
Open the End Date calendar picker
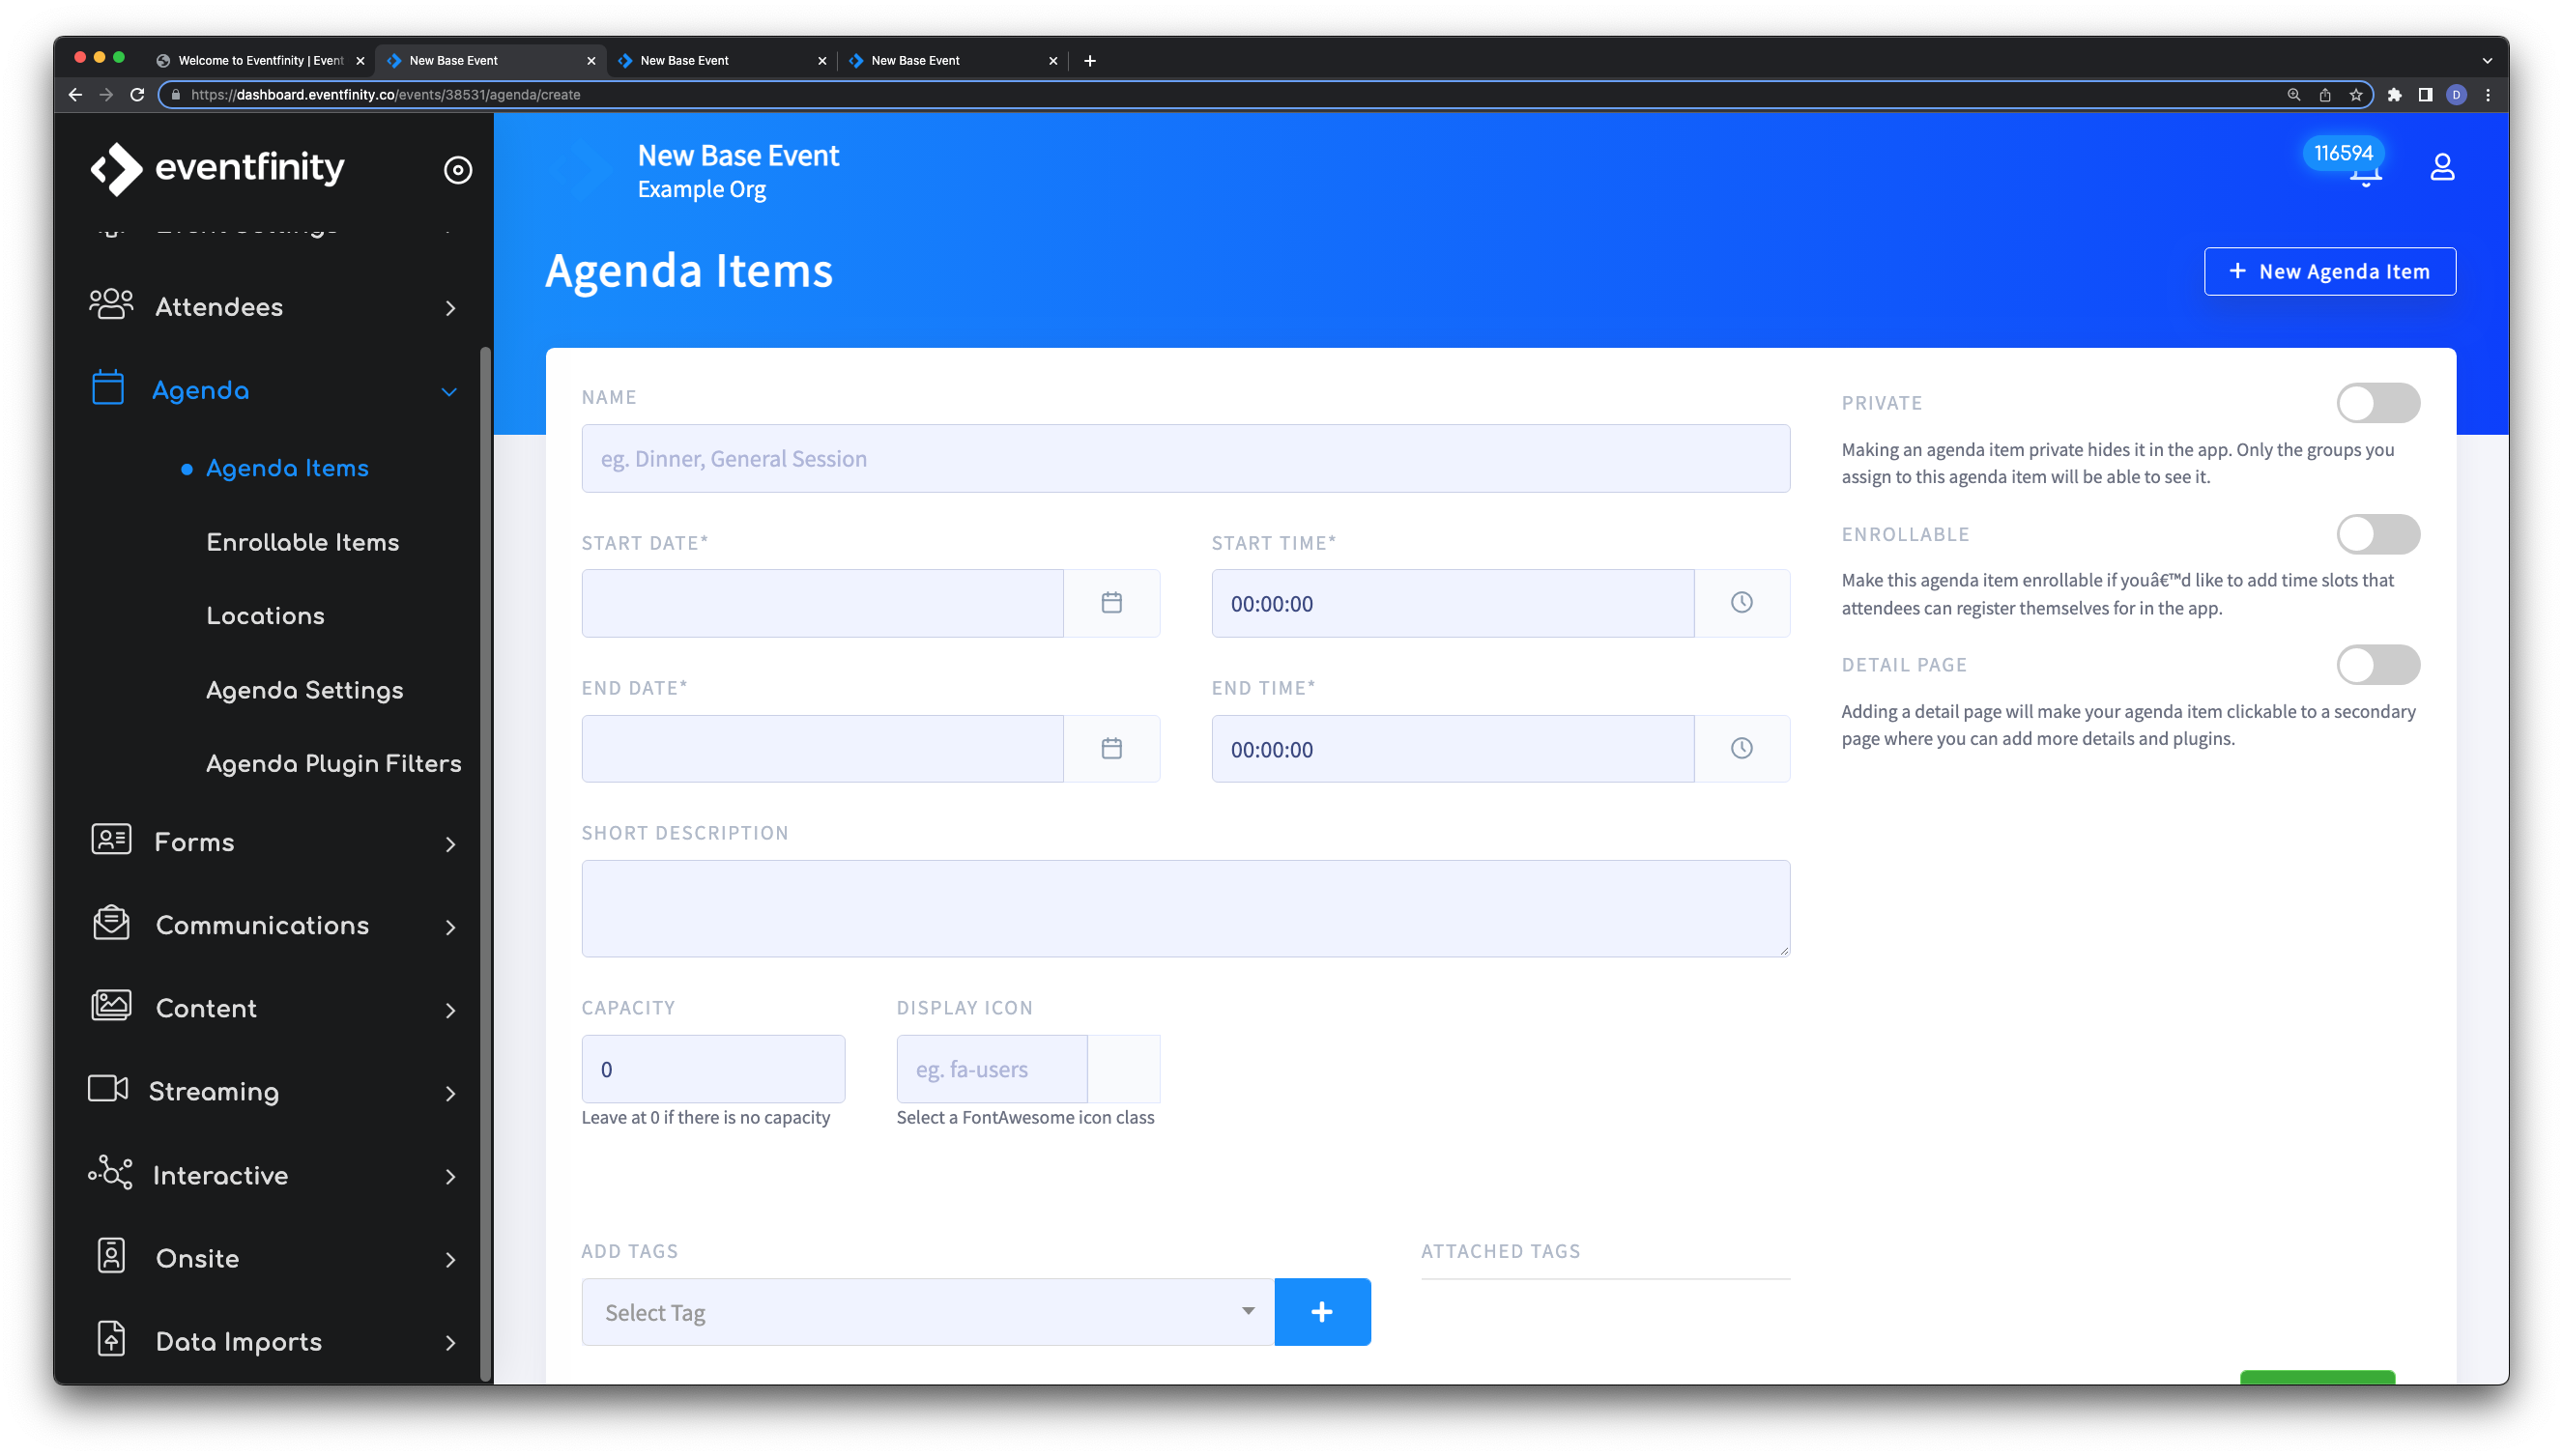tap(1112, 749)
